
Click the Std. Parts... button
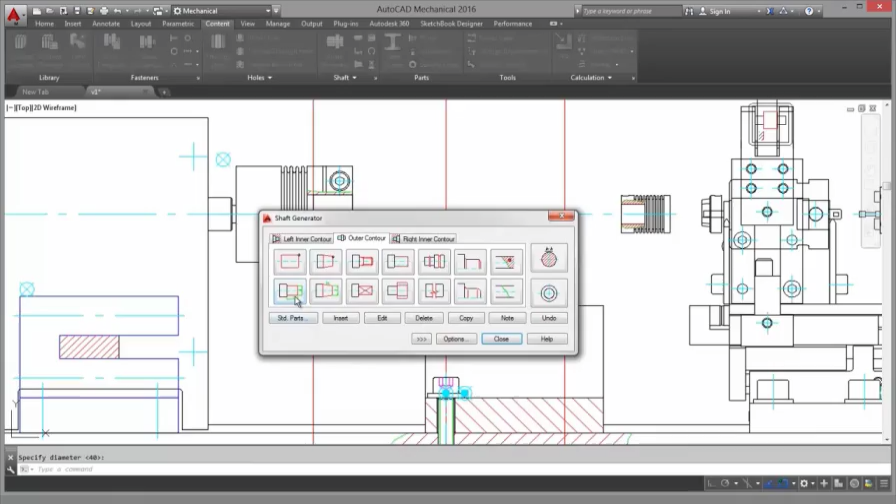[x=293, y=318]
